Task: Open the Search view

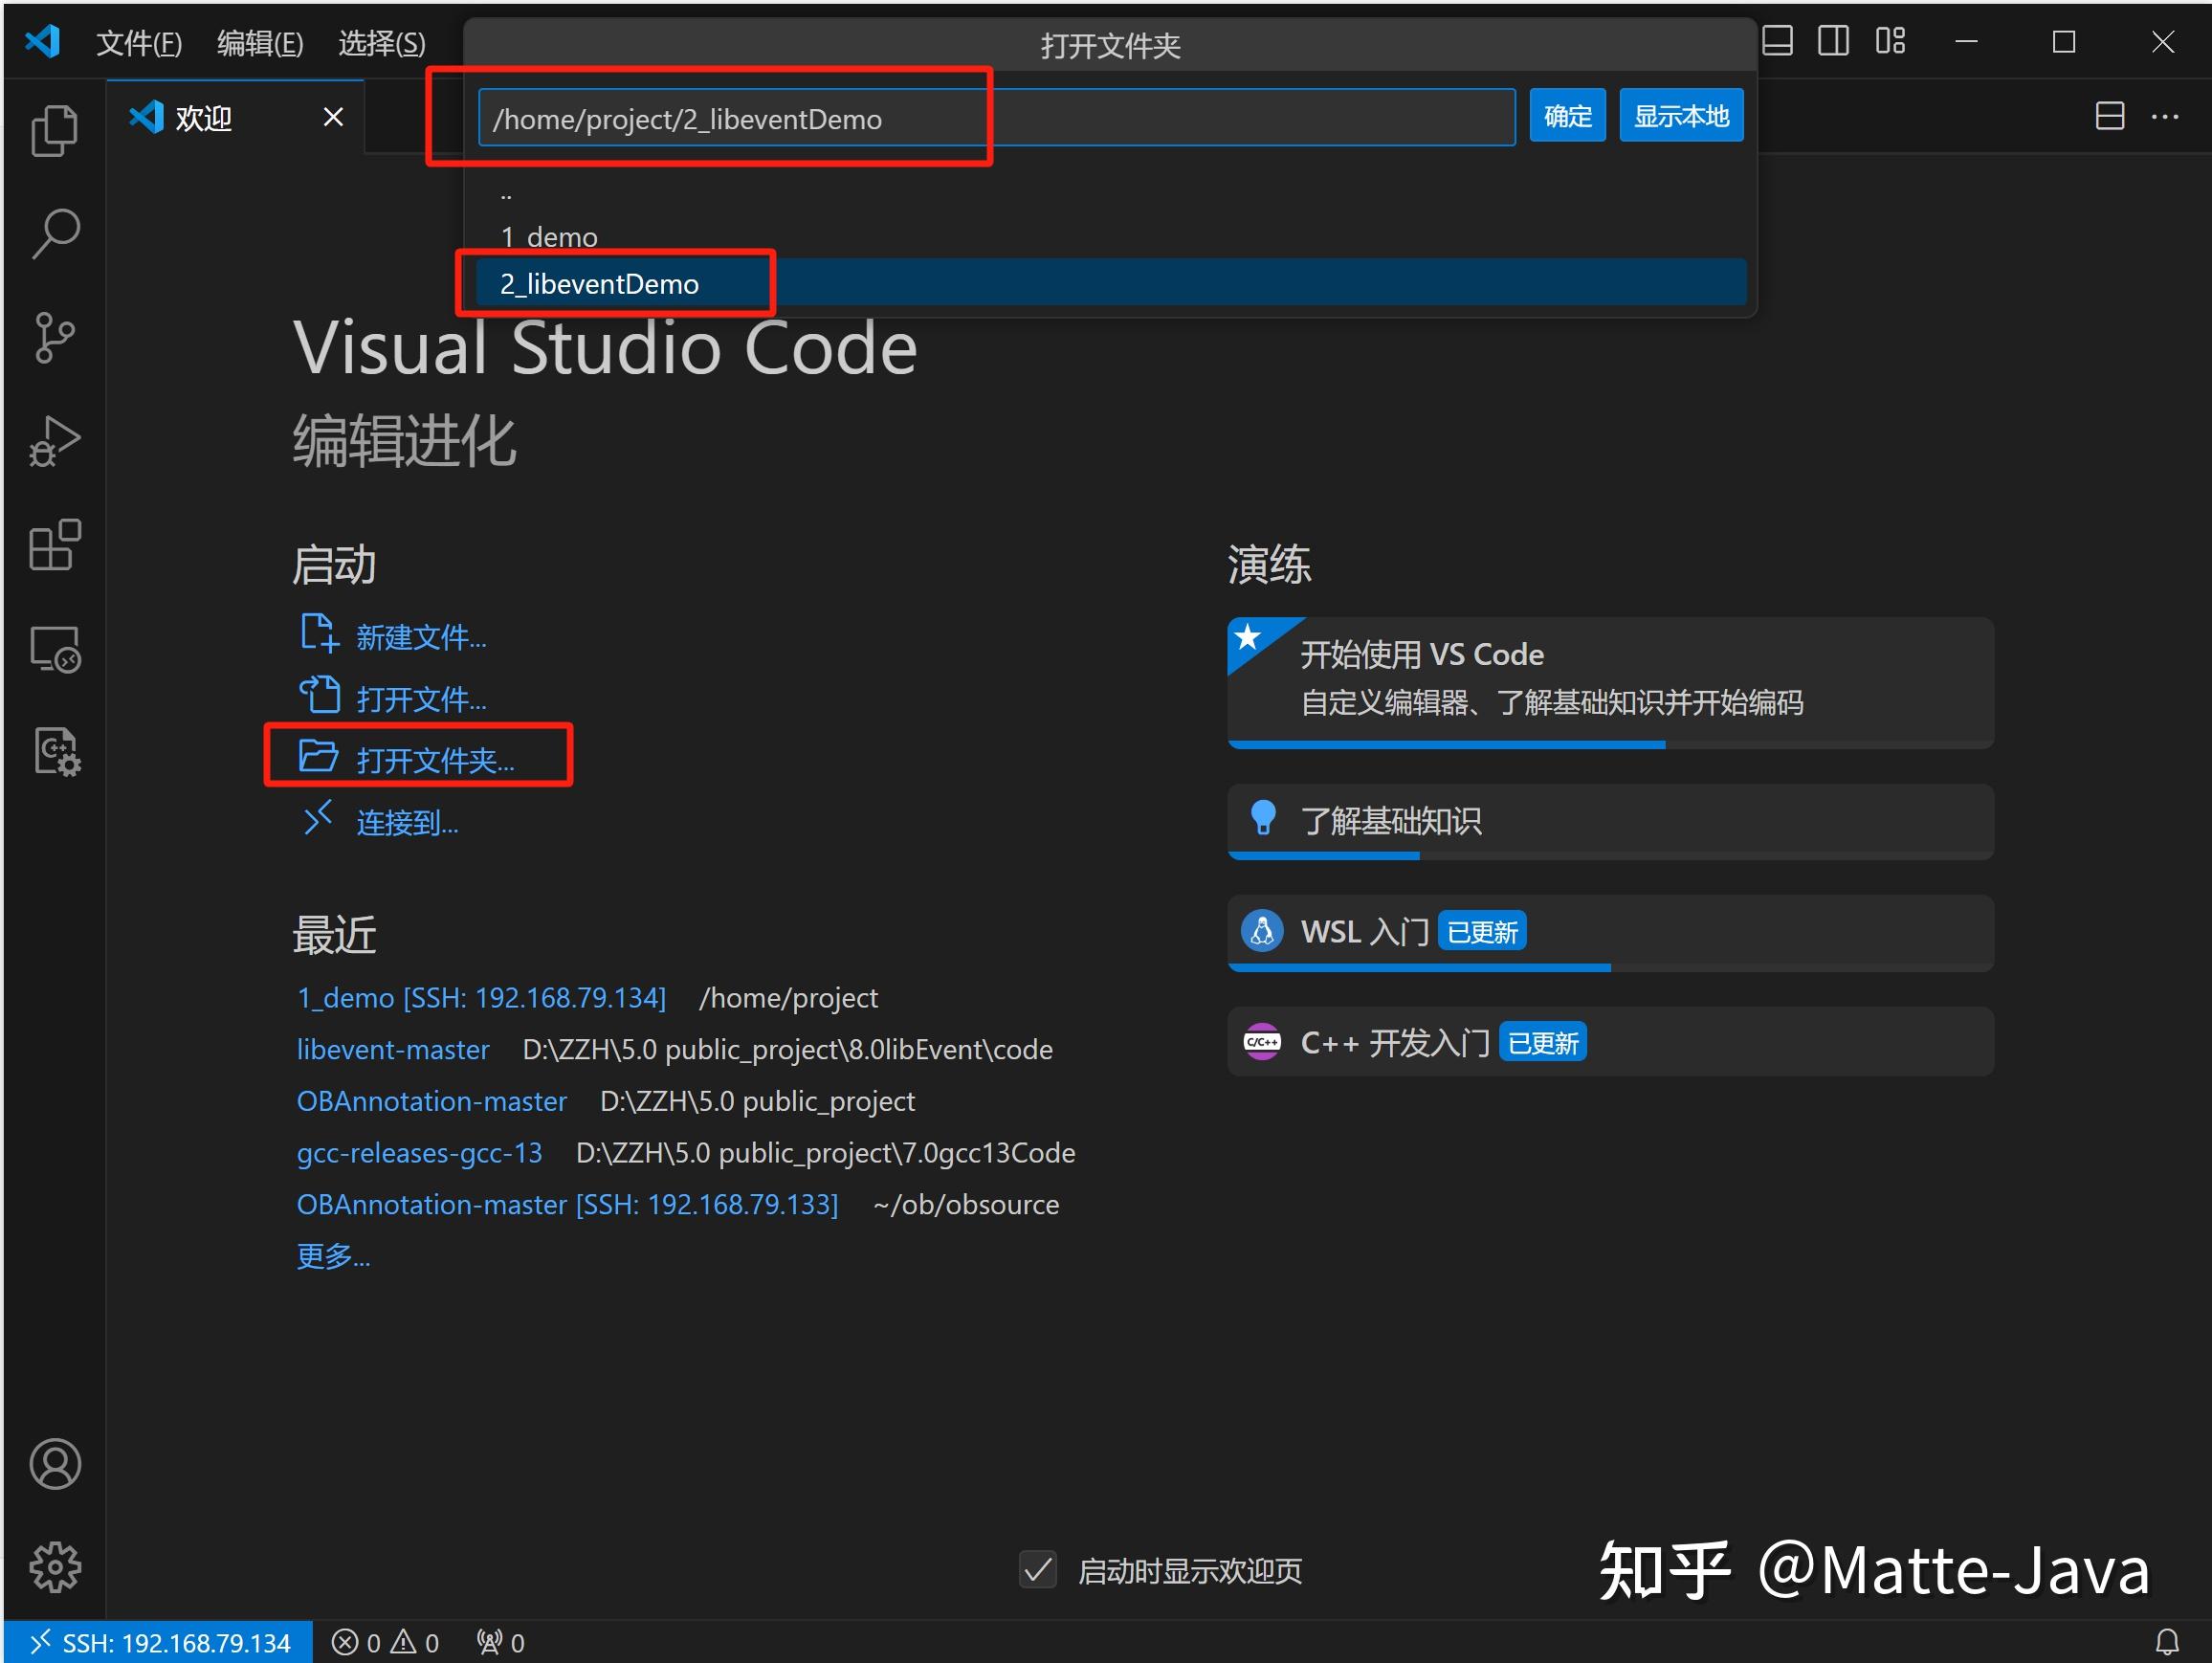Action: tap(55, 232)
